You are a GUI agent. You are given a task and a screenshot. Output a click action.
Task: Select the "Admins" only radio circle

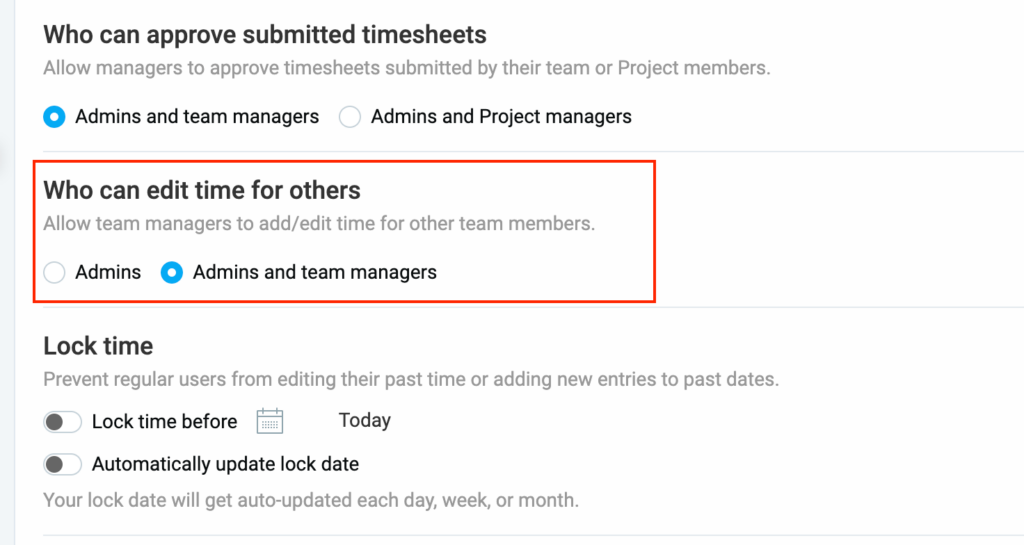click(54, 272)
